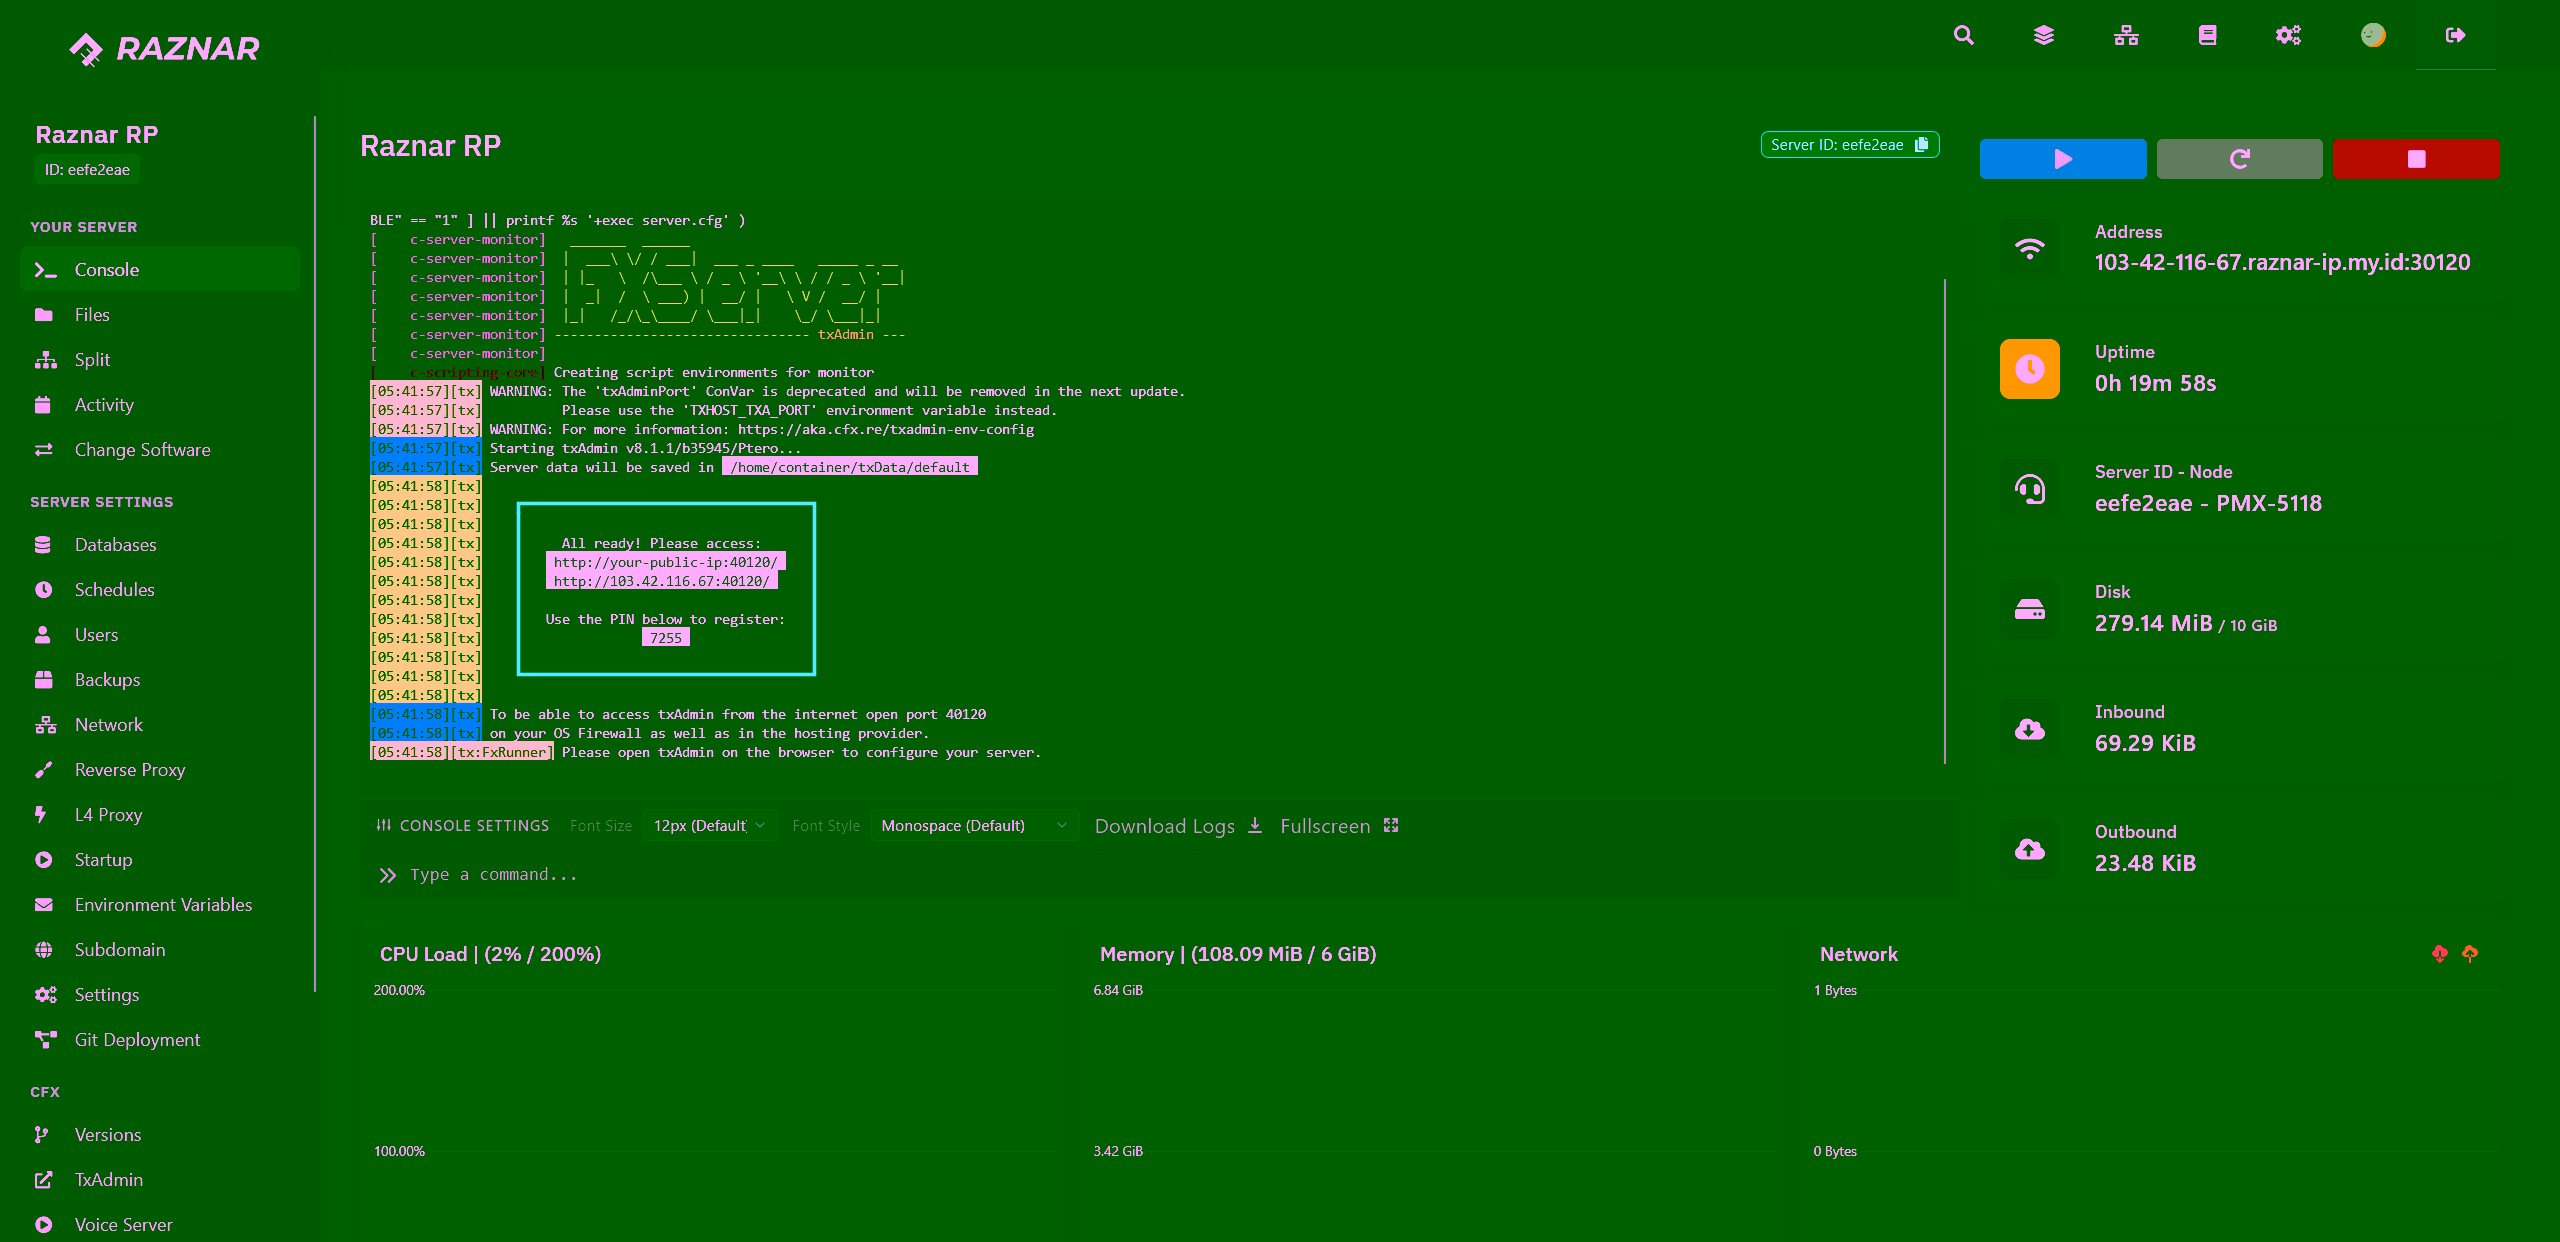Expand the Font Size dropdown
This screenshot has width=2560, height=1242.
[x=709, y=826]
